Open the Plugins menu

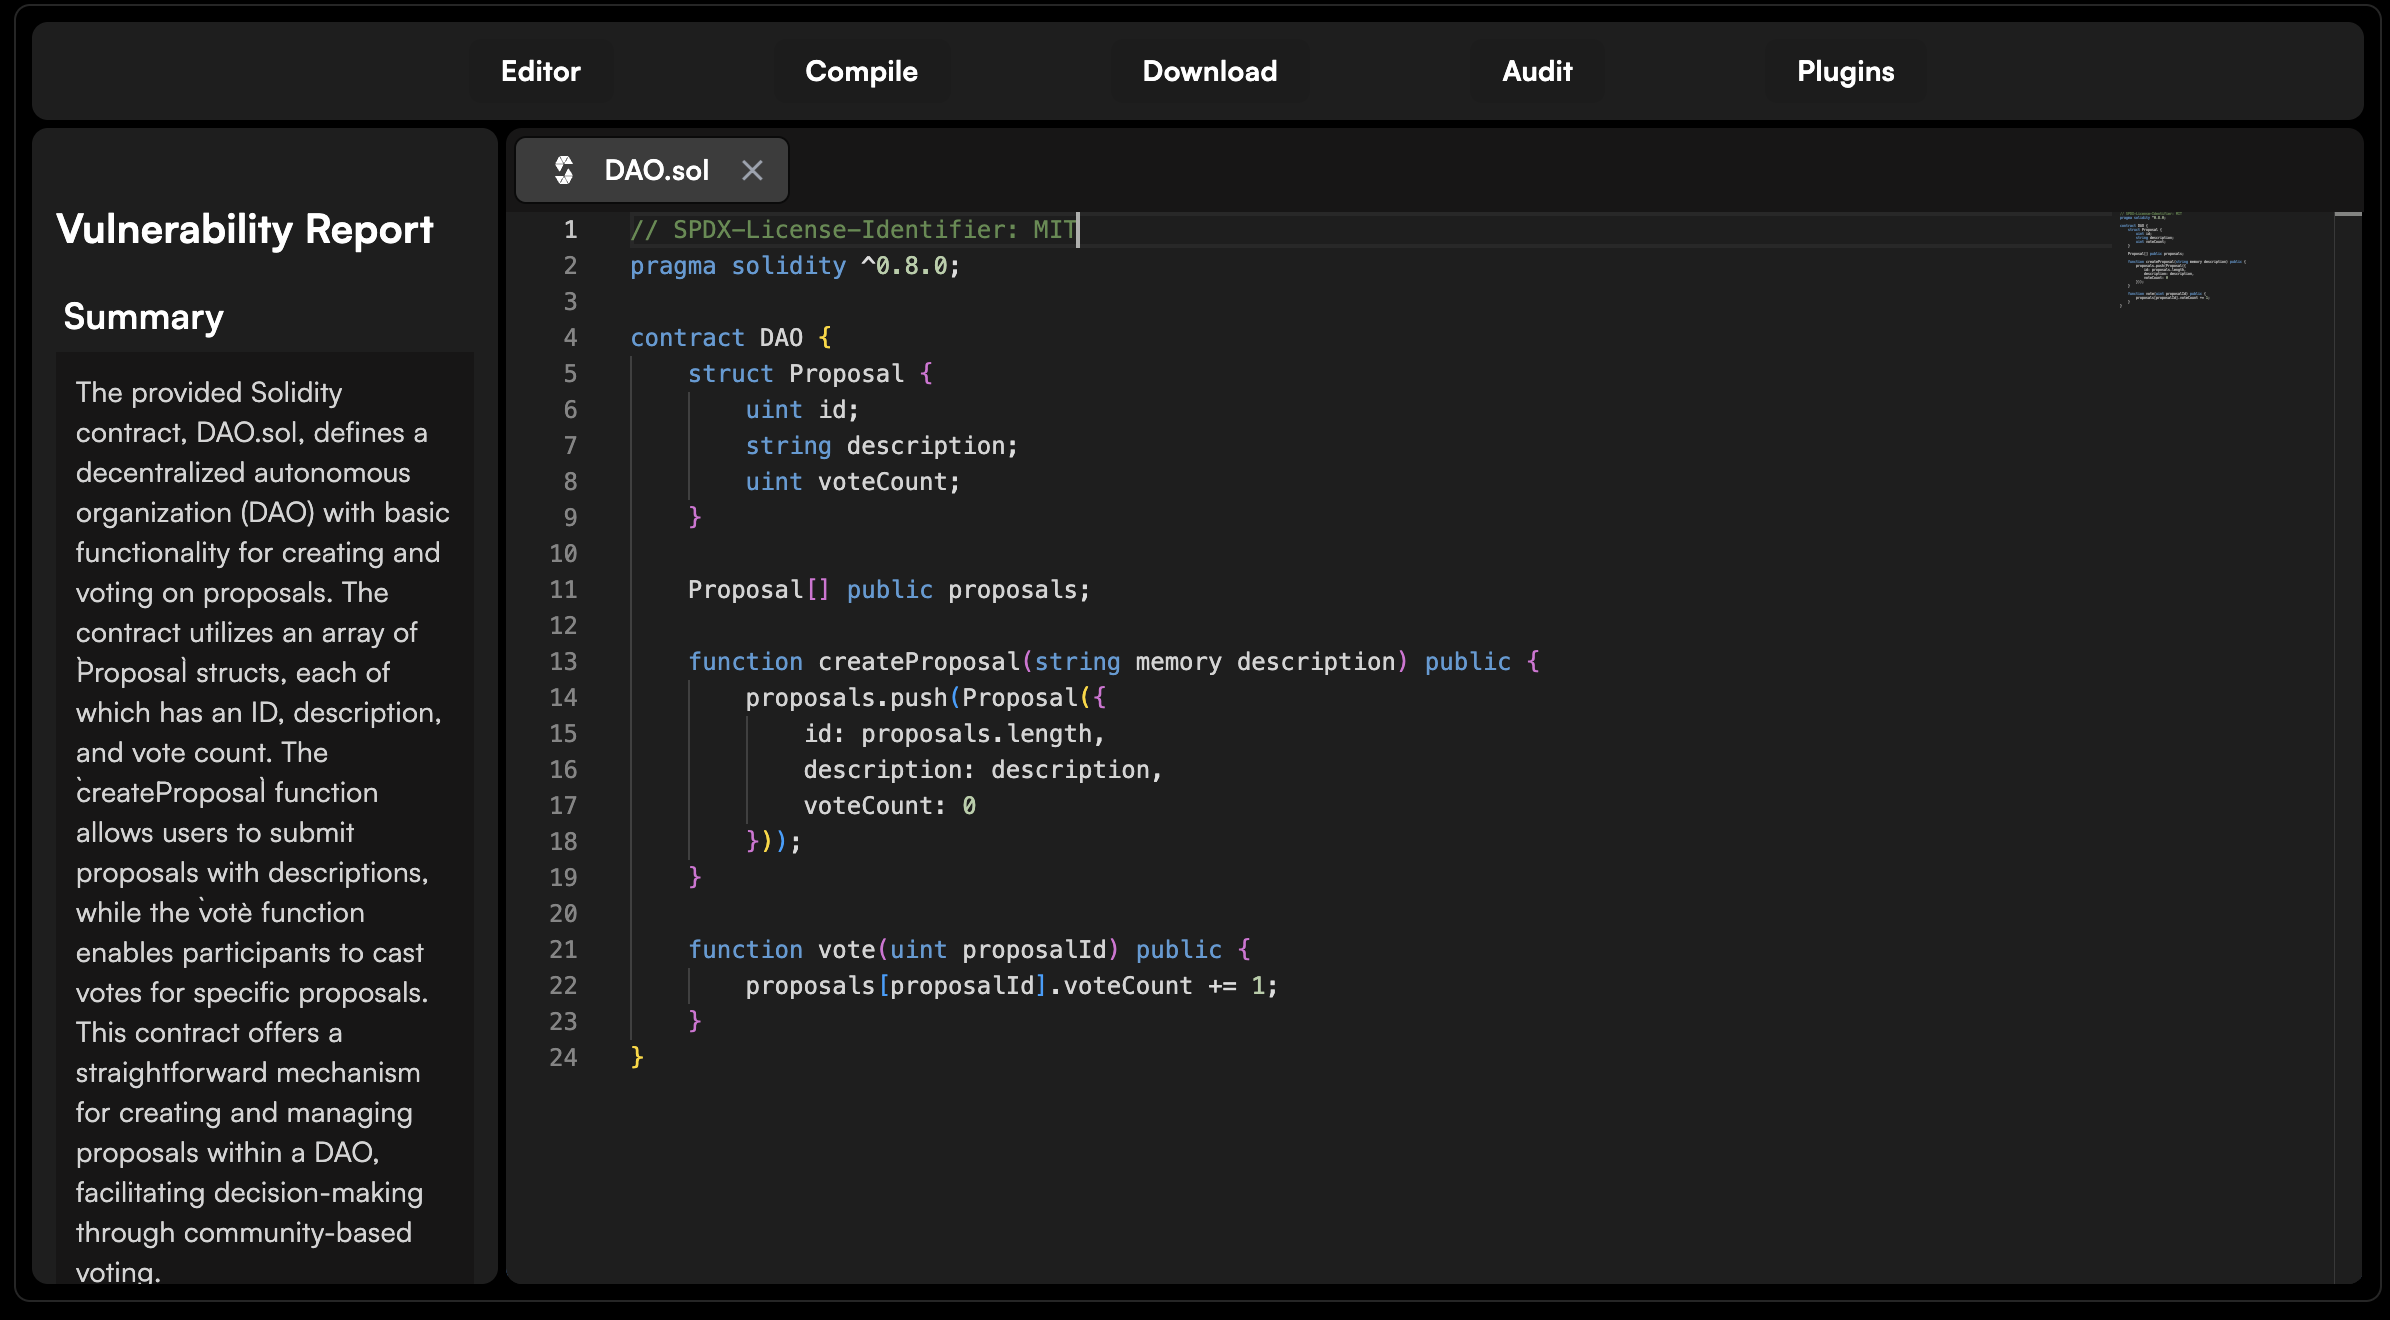coord(1845,71)
